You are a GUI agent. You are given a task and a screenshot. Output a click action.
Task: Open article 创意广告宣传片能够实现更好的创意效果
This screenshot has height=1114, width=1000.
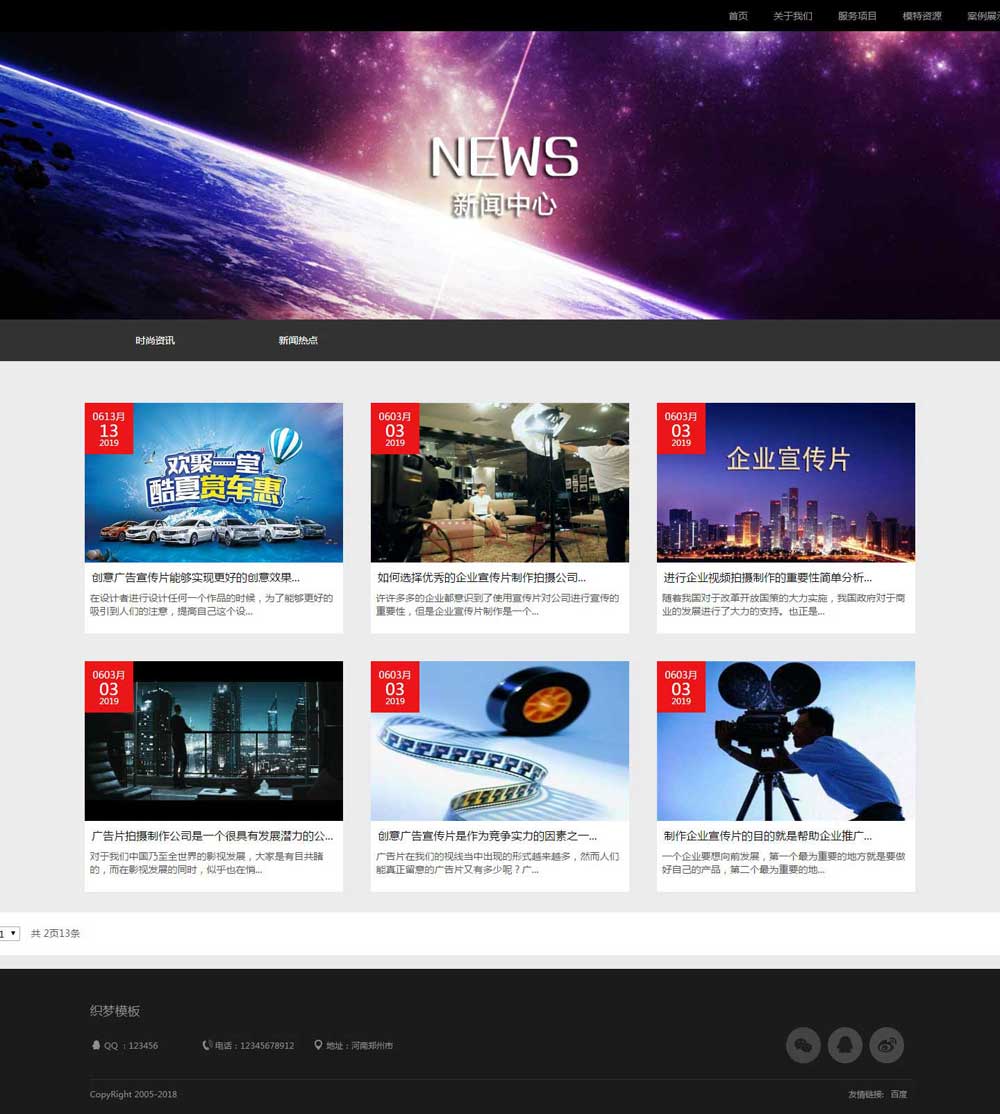[195, 578]
